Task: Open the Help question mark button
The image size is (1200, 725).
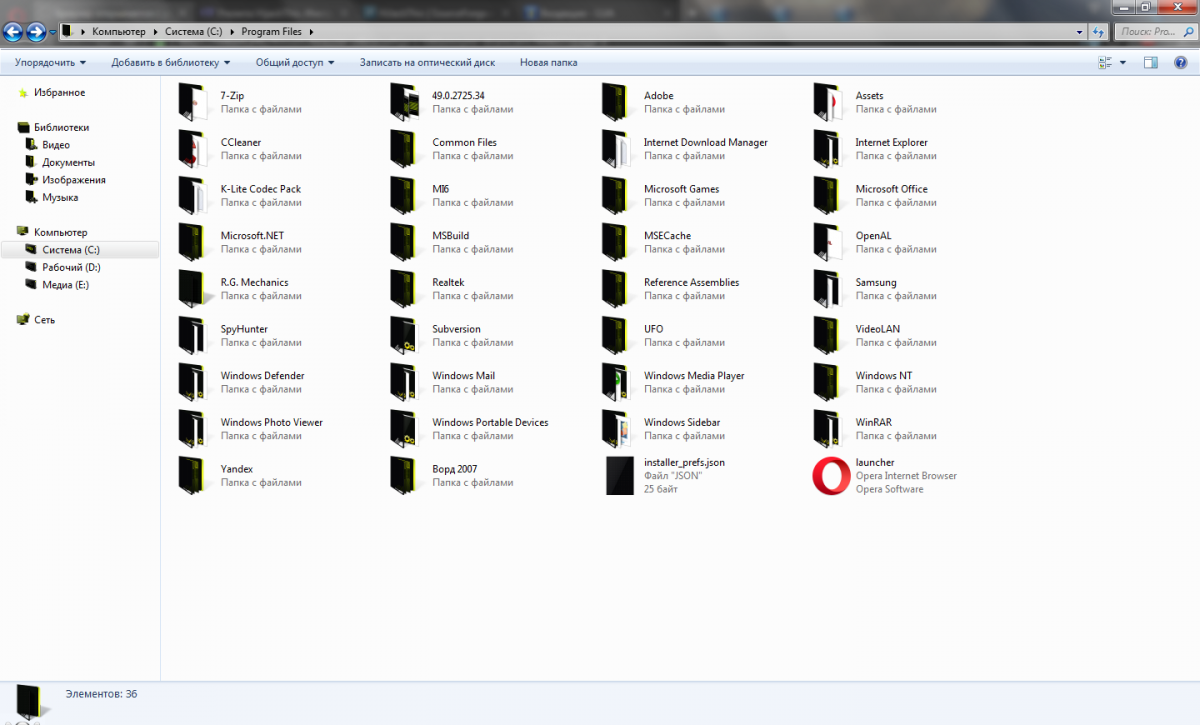Action: coord(1181,62)
